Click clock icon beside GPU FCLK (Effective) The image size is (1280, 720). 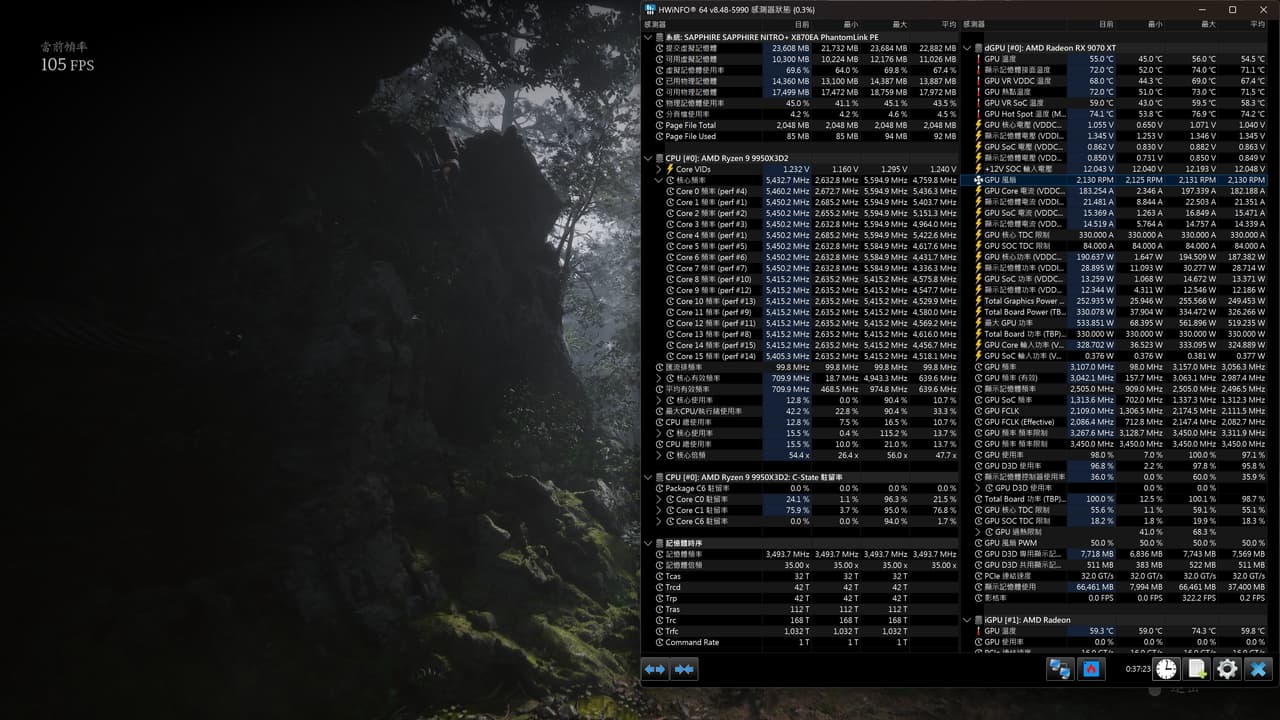tap(978, 422)
